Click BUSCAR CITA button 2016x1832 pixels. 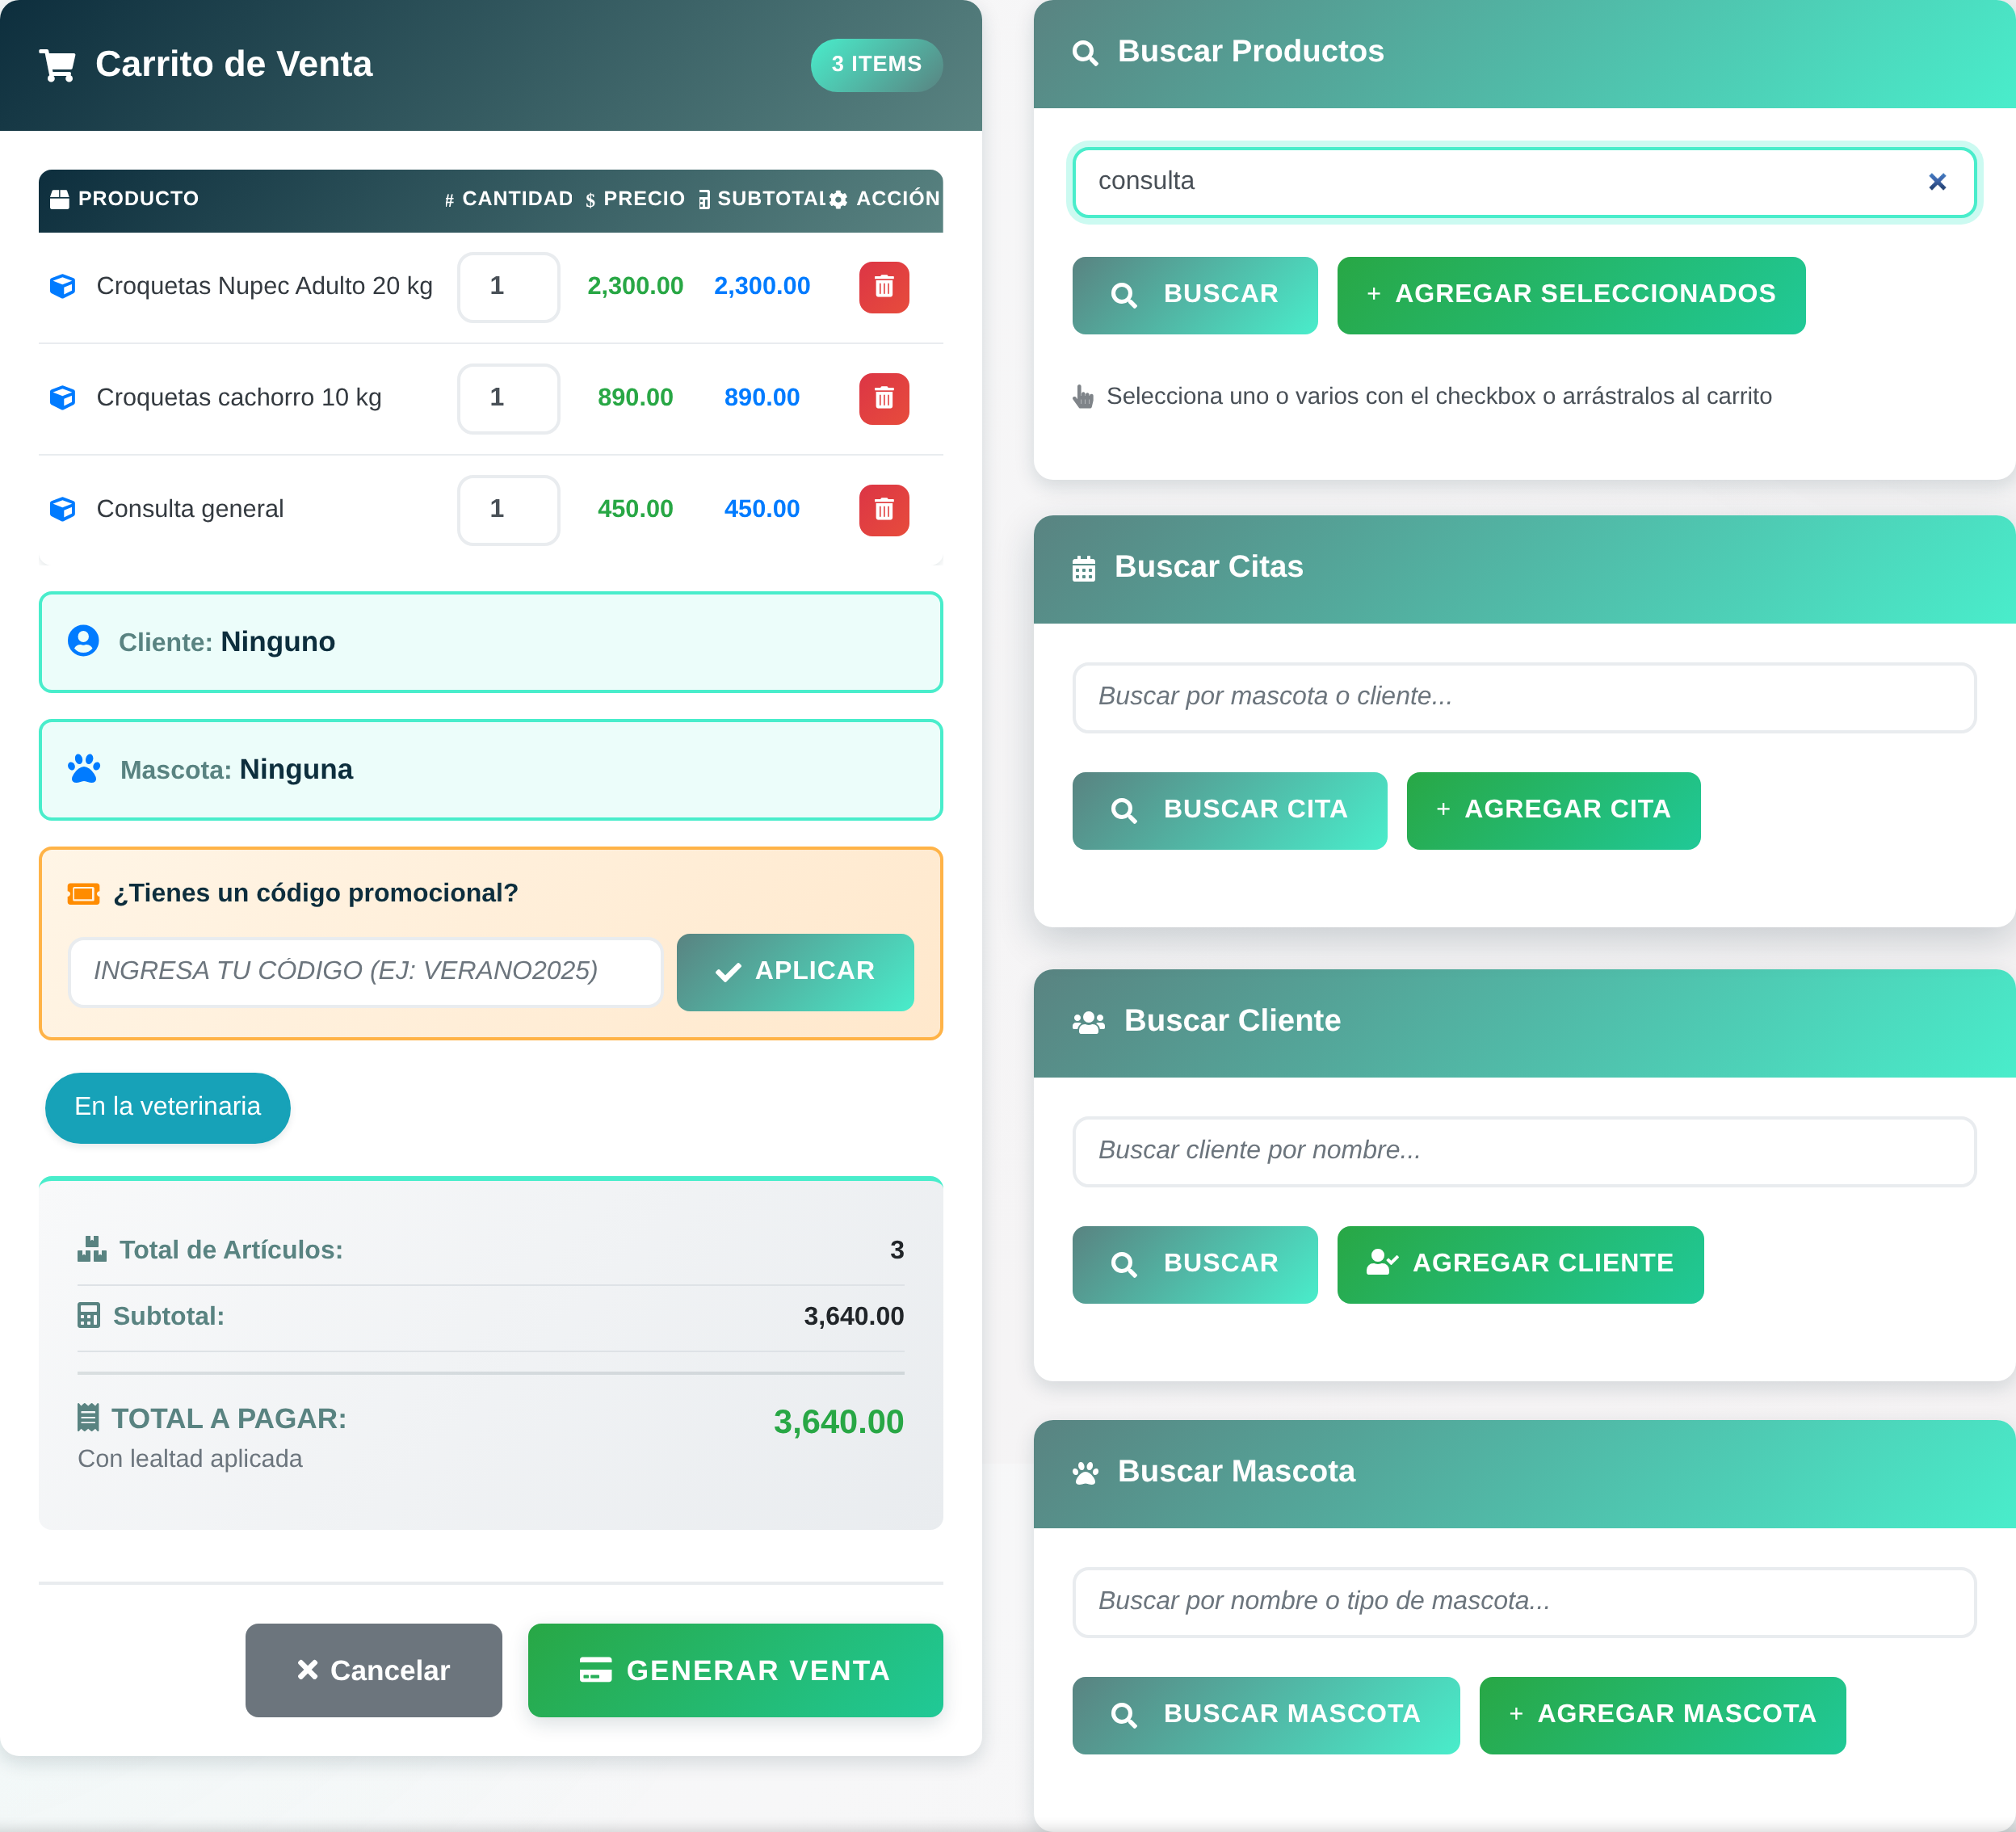click(1229, 810)
